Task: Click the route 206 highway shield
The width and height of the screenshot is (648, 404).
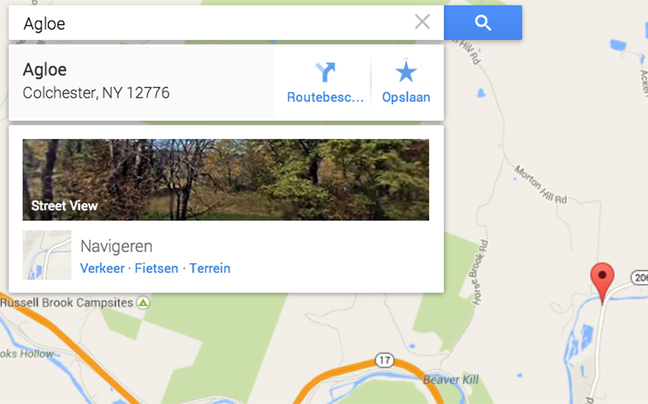Action: [640, 277]
